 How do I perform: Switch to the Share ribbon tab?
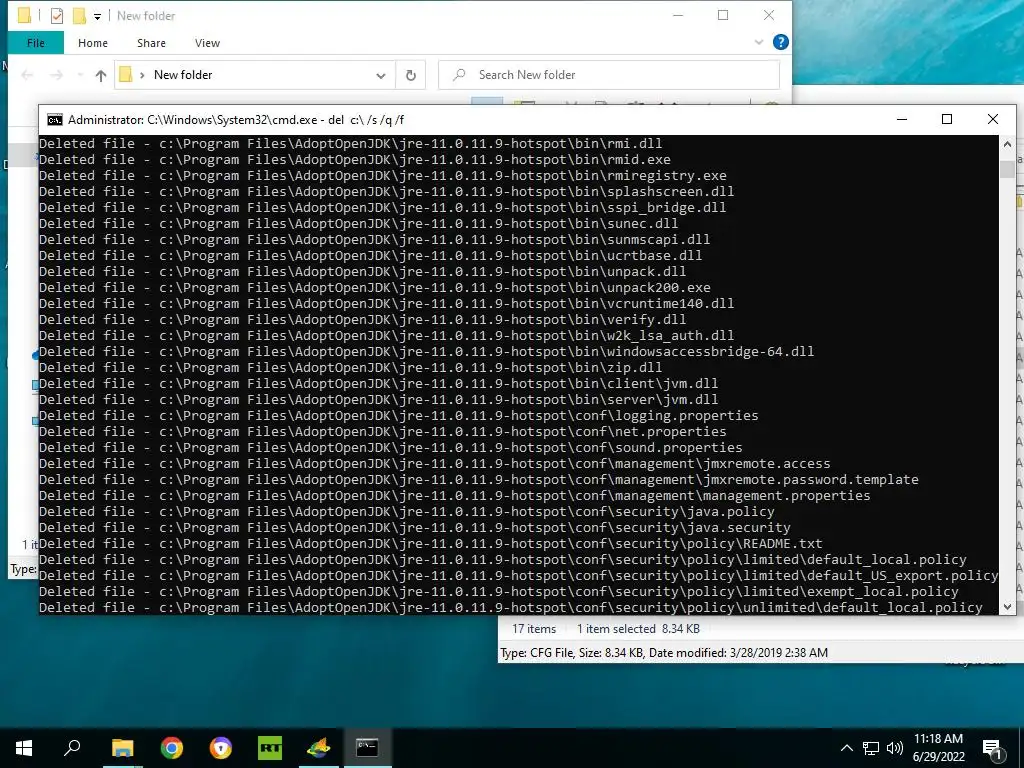click(151, 43)
